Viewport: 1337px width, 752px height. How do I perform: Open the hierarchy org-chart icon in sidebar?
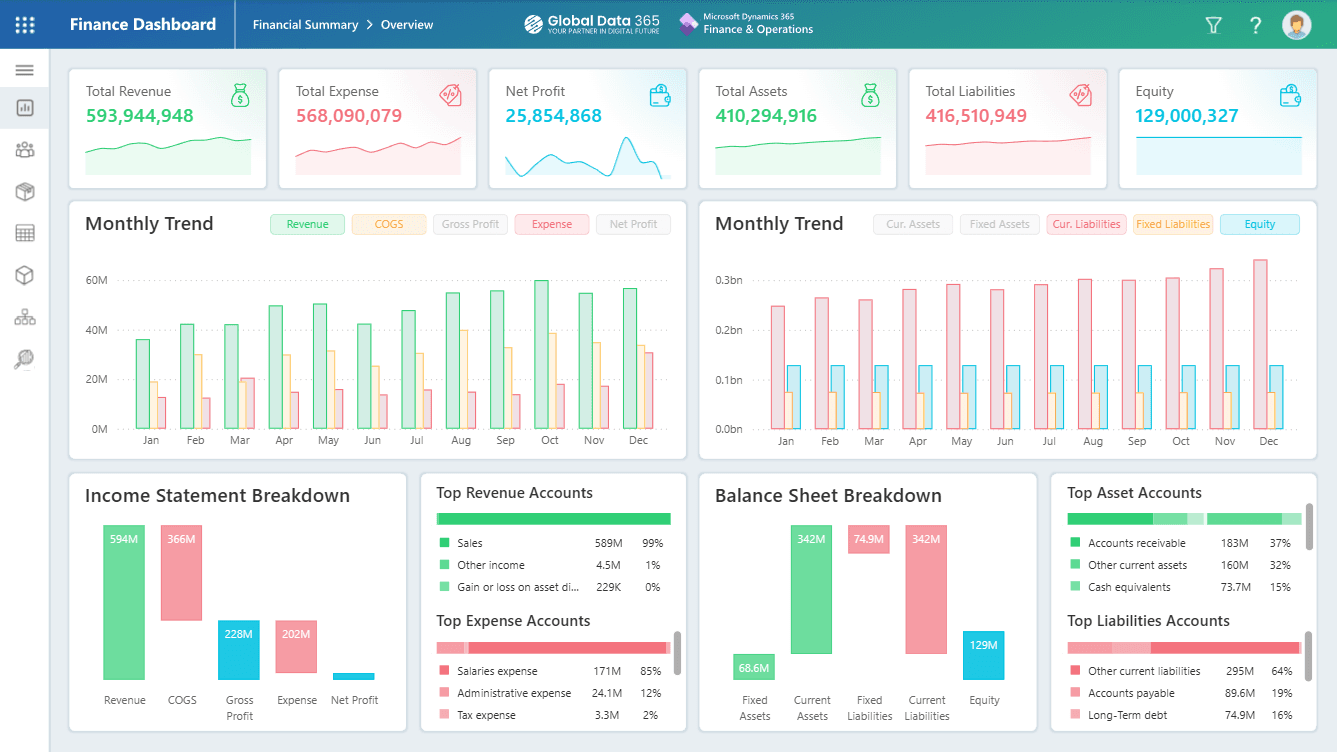pyautogui.click(x=25, y=317)
